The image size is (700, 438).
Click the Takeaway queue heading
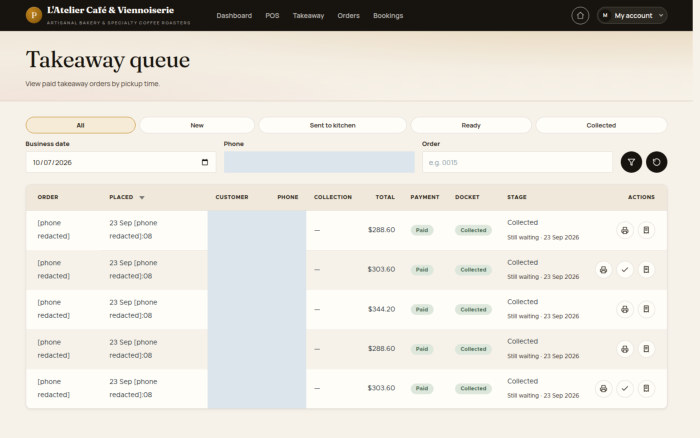[x=108, y=60]
